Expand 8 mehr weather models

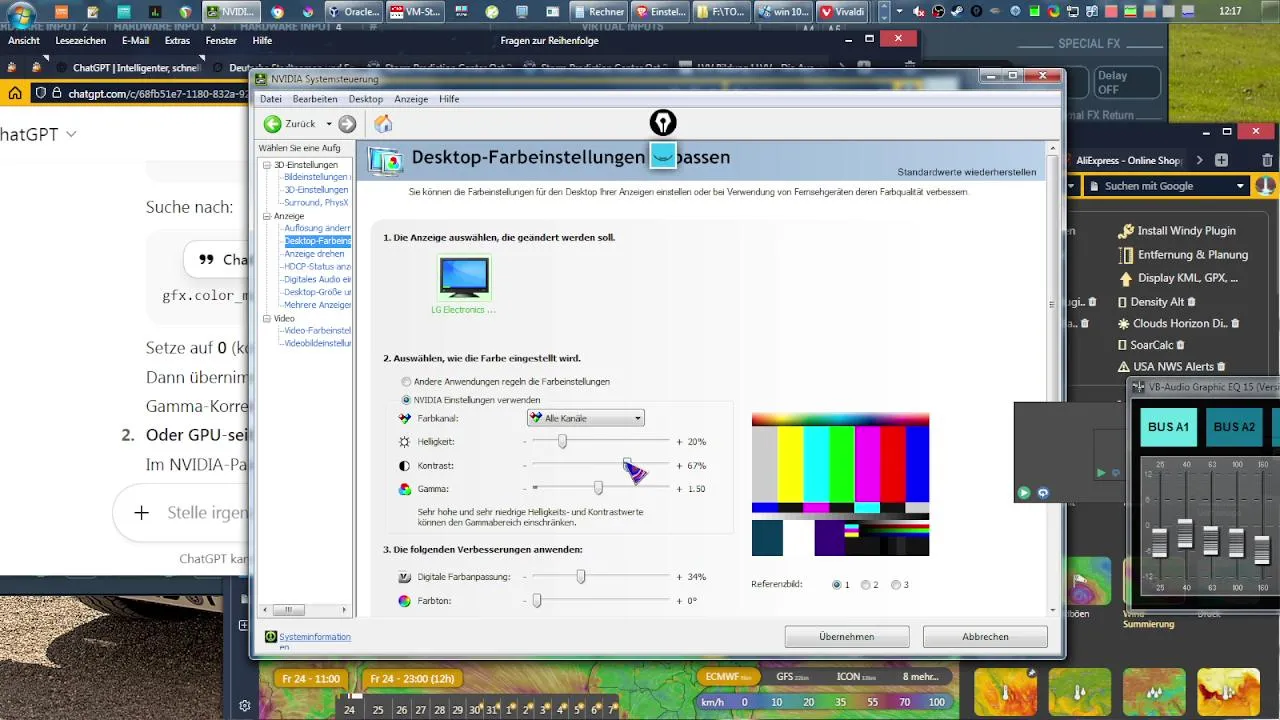coord(920,677)
